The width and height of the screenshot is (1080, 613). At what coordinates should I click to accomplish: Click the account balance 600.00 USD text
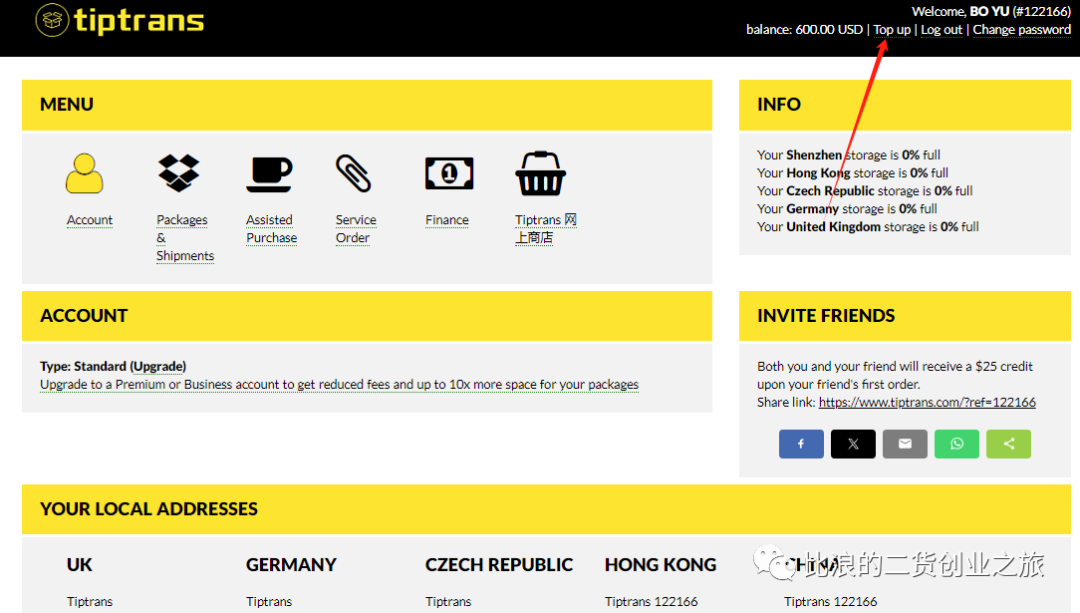click(804, 30)
